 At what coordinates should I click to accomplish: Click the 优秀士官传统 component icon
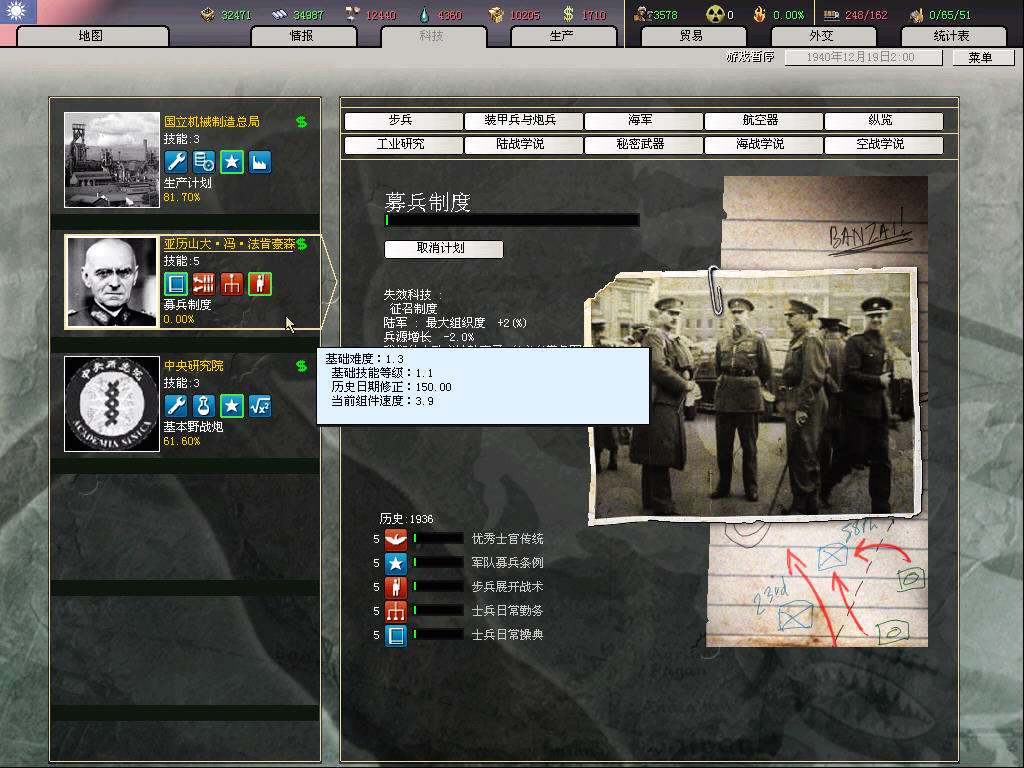coord(396,539)
